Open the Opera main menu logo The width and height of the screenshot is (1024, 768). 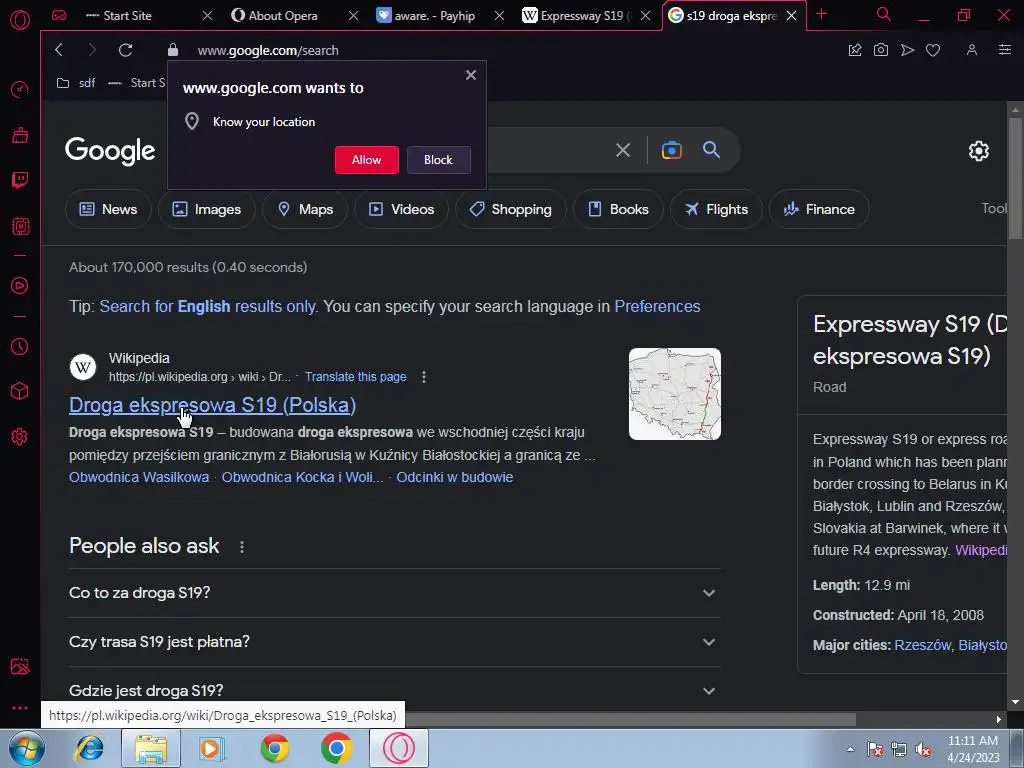tap(20, 20)
